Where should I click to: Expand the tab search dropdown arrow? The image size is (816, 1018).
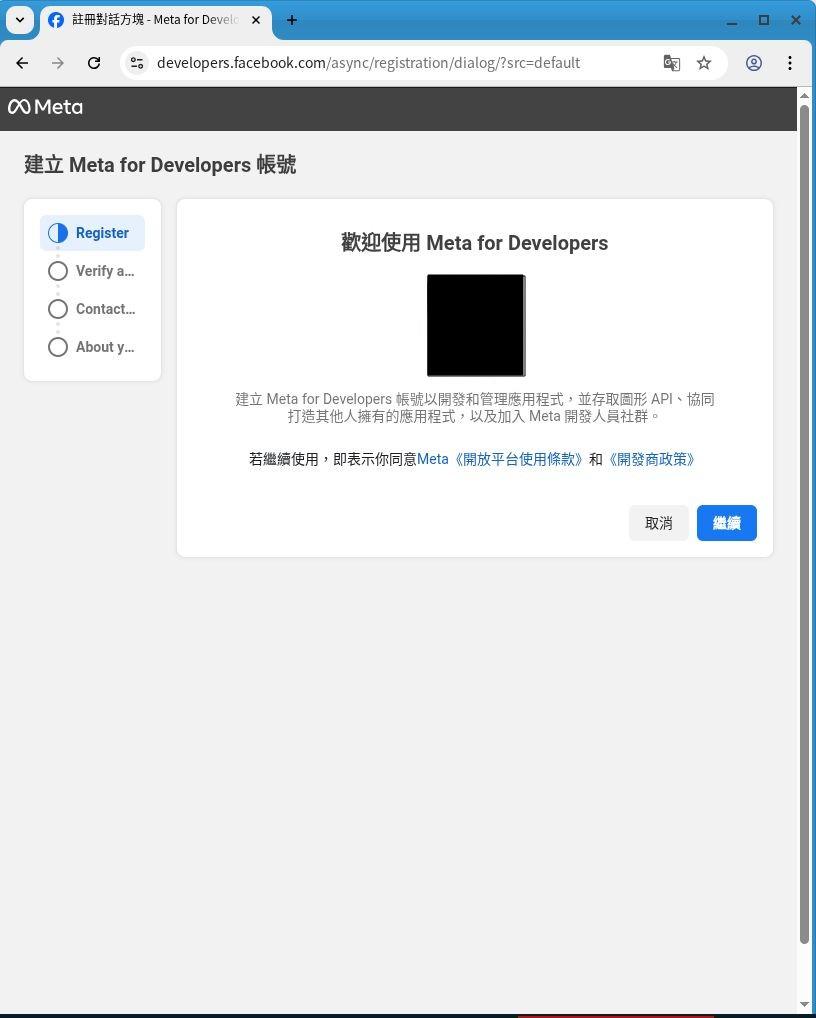pos(19,20)
